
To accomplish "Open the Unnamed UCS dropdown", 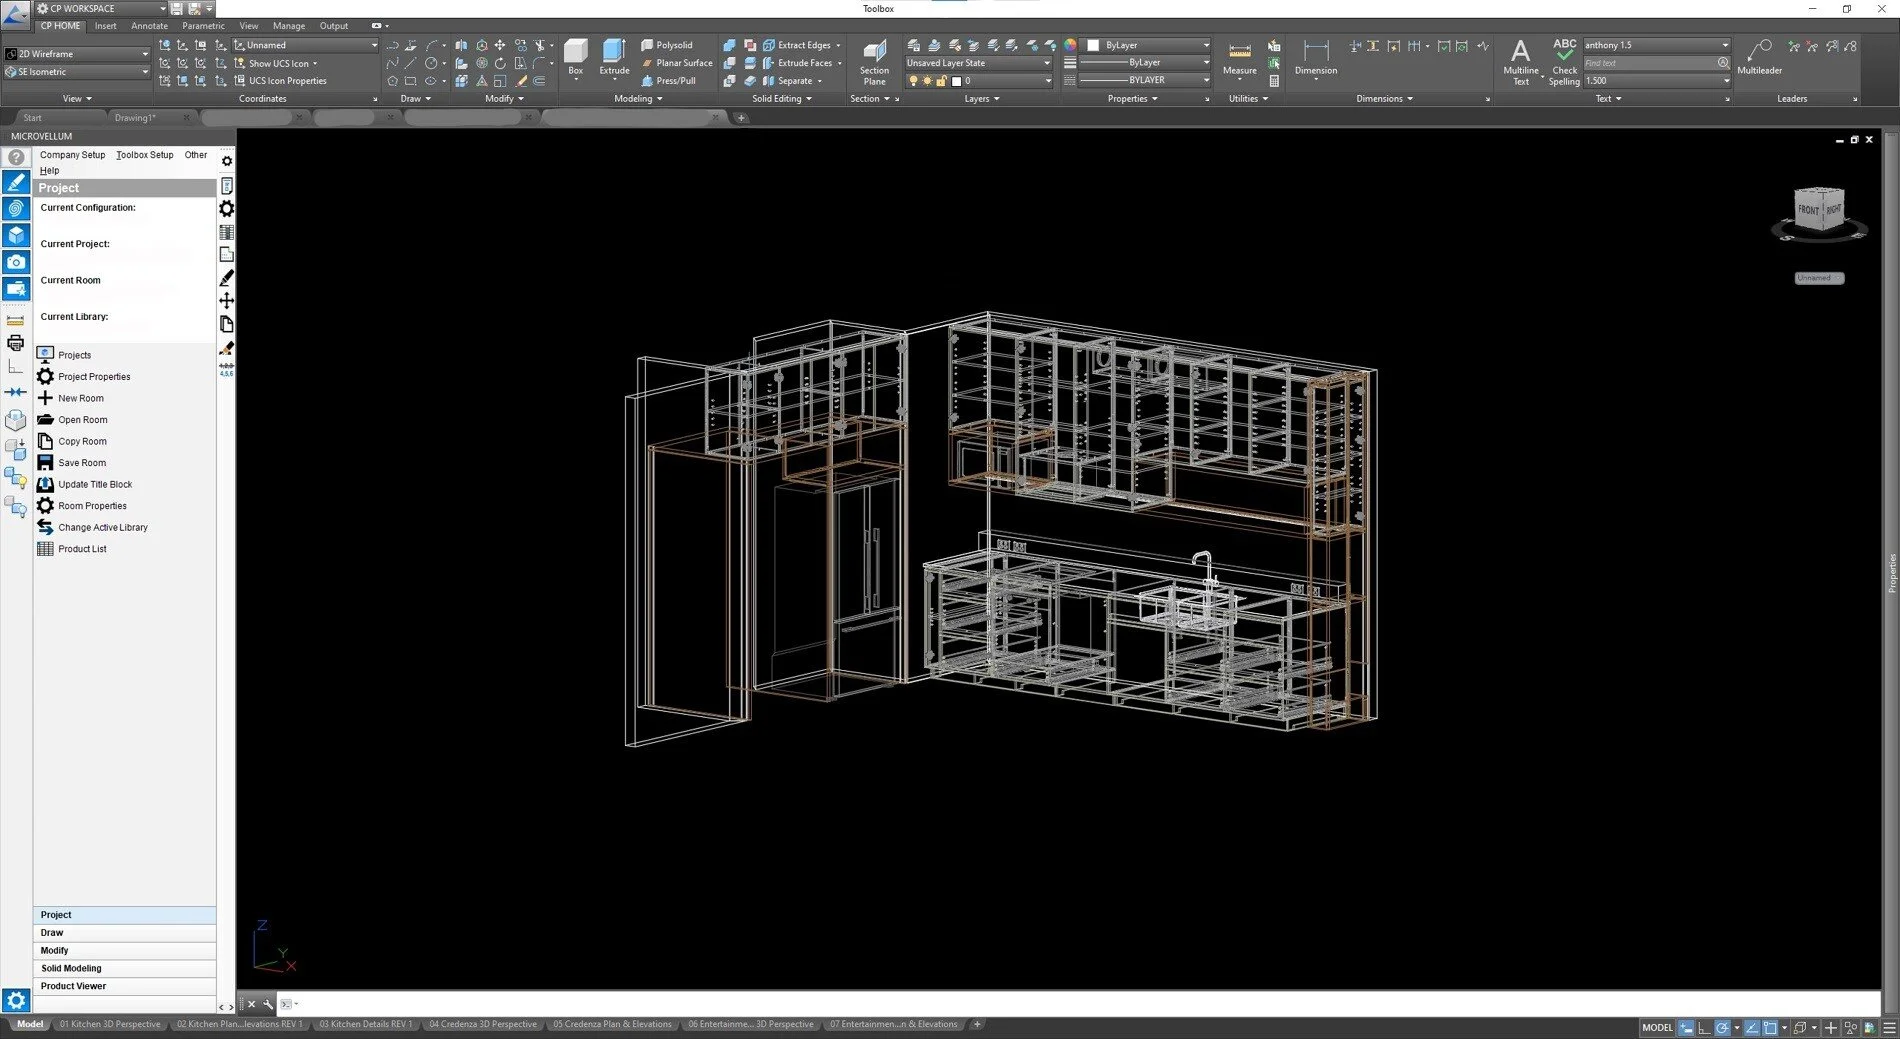I will coord(306,45).
